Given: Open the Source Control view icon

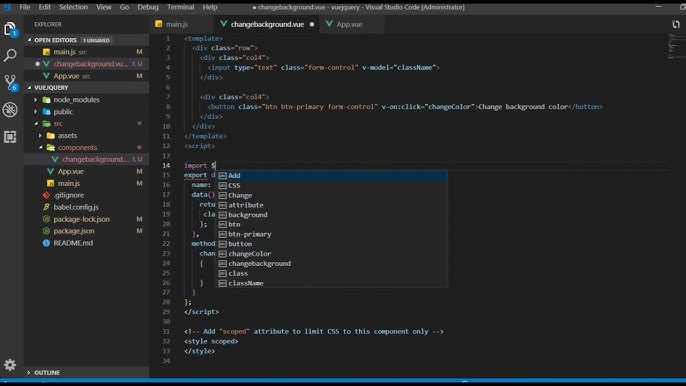Looking at the screenshot, I should point(10,82).
